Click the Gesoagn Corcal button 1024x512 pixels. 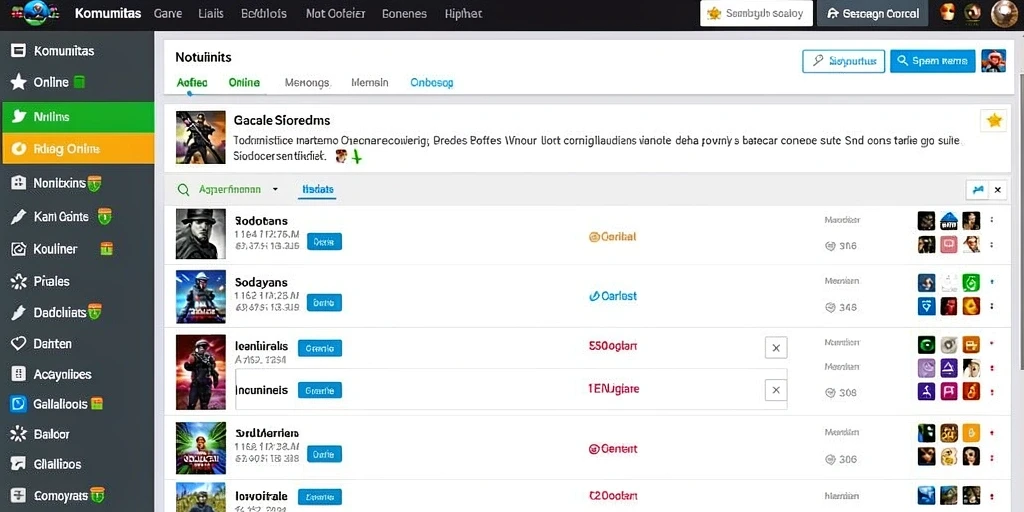[874, 13]
